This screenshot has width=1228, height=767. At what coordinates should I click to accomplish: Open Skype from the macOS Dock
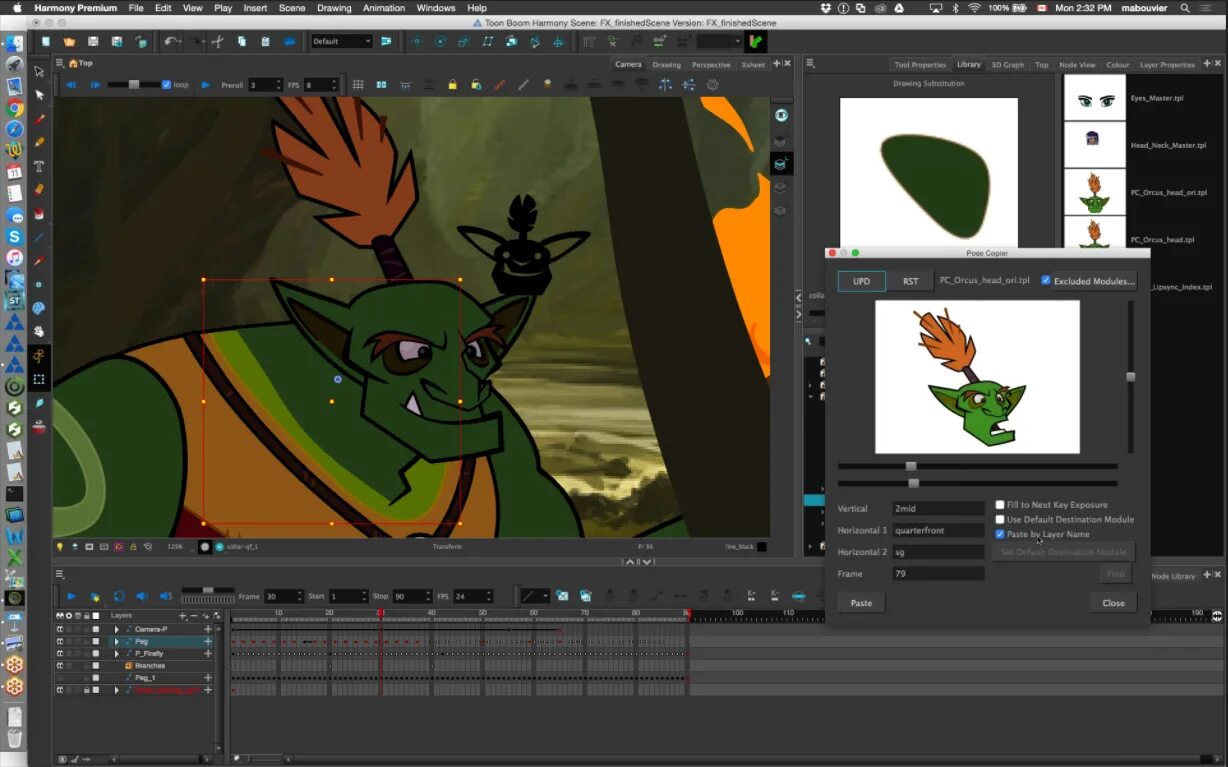click(15, 237)
